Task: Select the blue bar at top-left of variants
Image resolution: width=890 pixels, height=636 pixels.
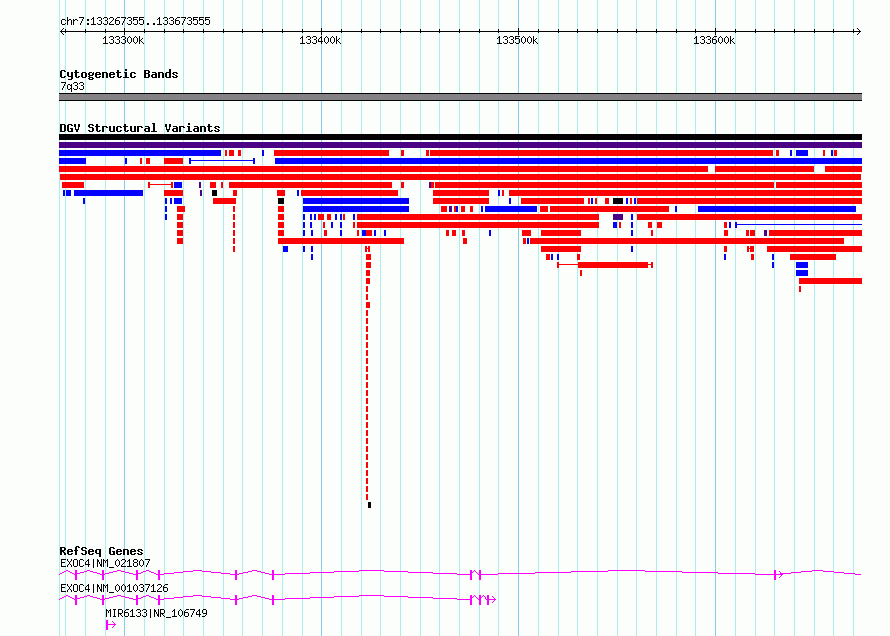Action: coord(140,153)
